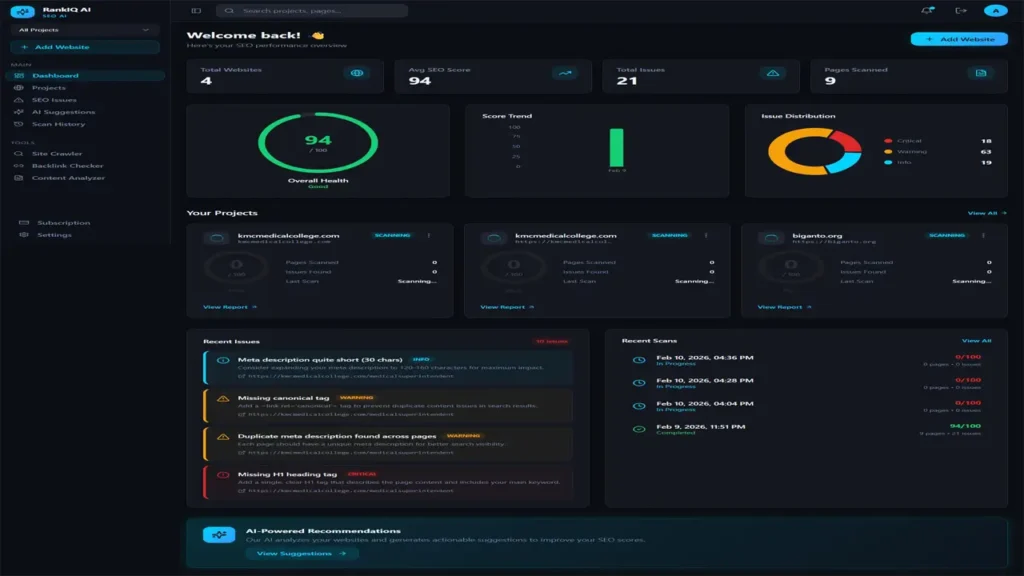Click the orange Warning legend swatch

[888, 152]
